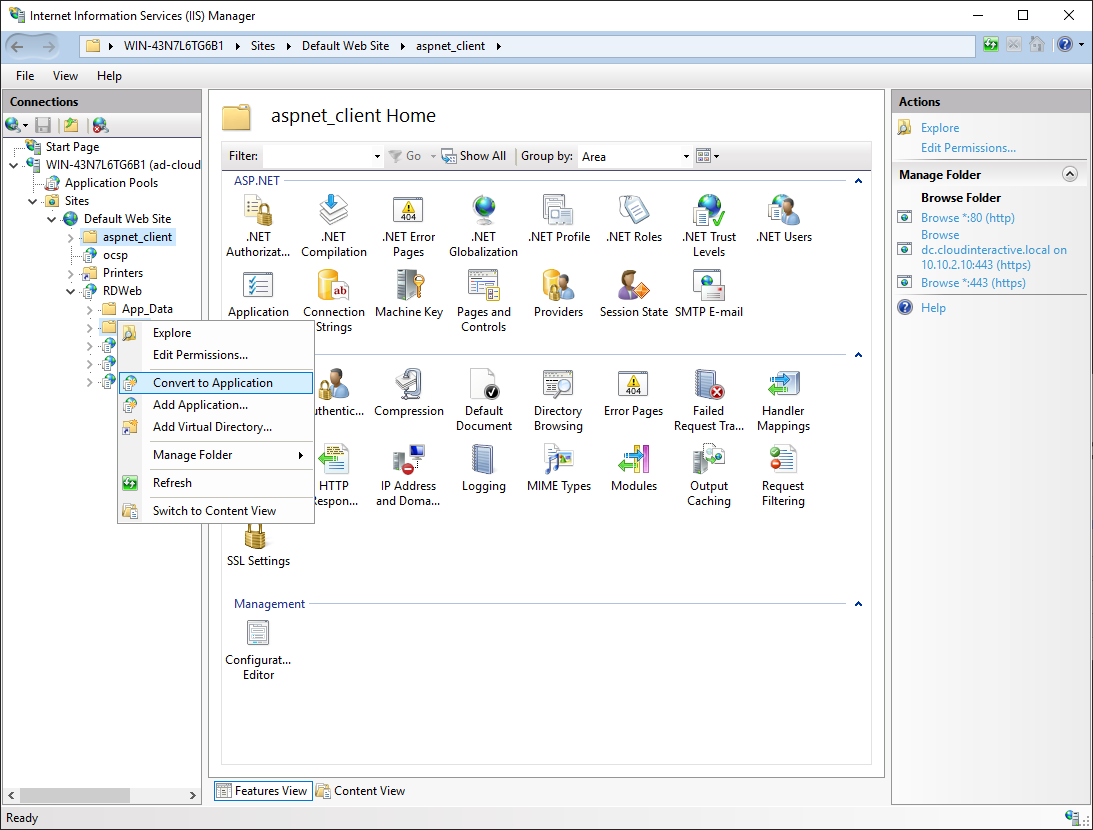Open Machine Key feature
The image size is (1093, 830).
(x=408, y=294)
